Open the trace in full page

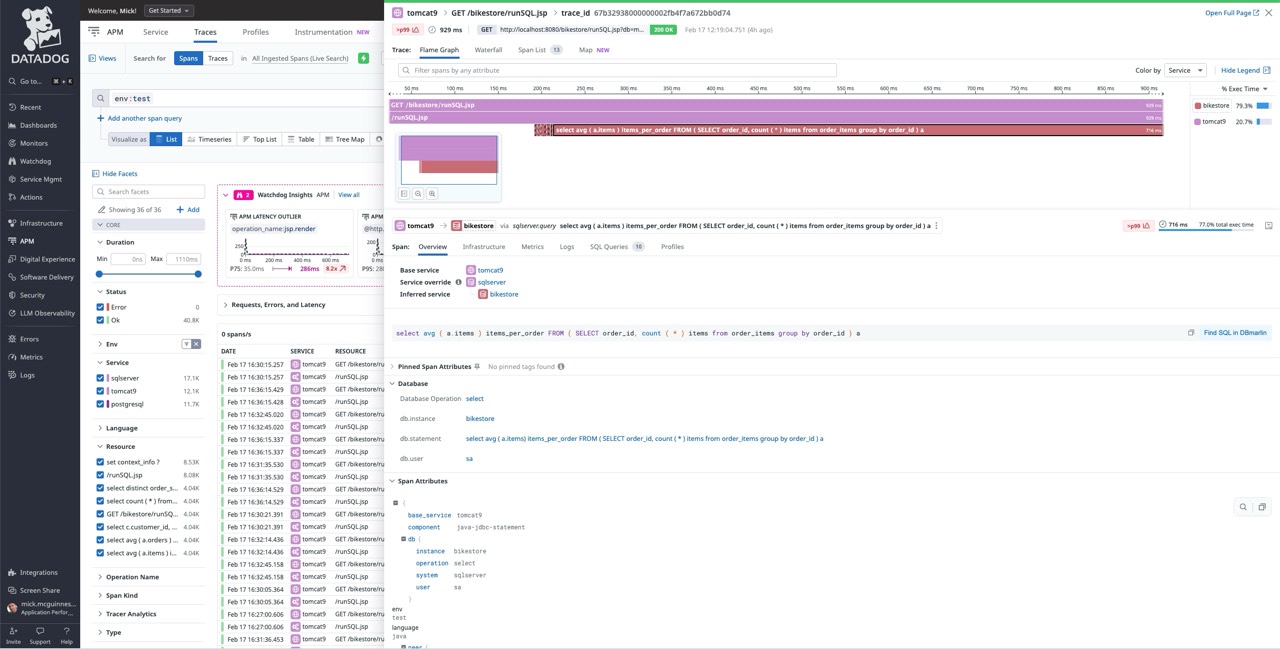click(x=1231, y=13)
